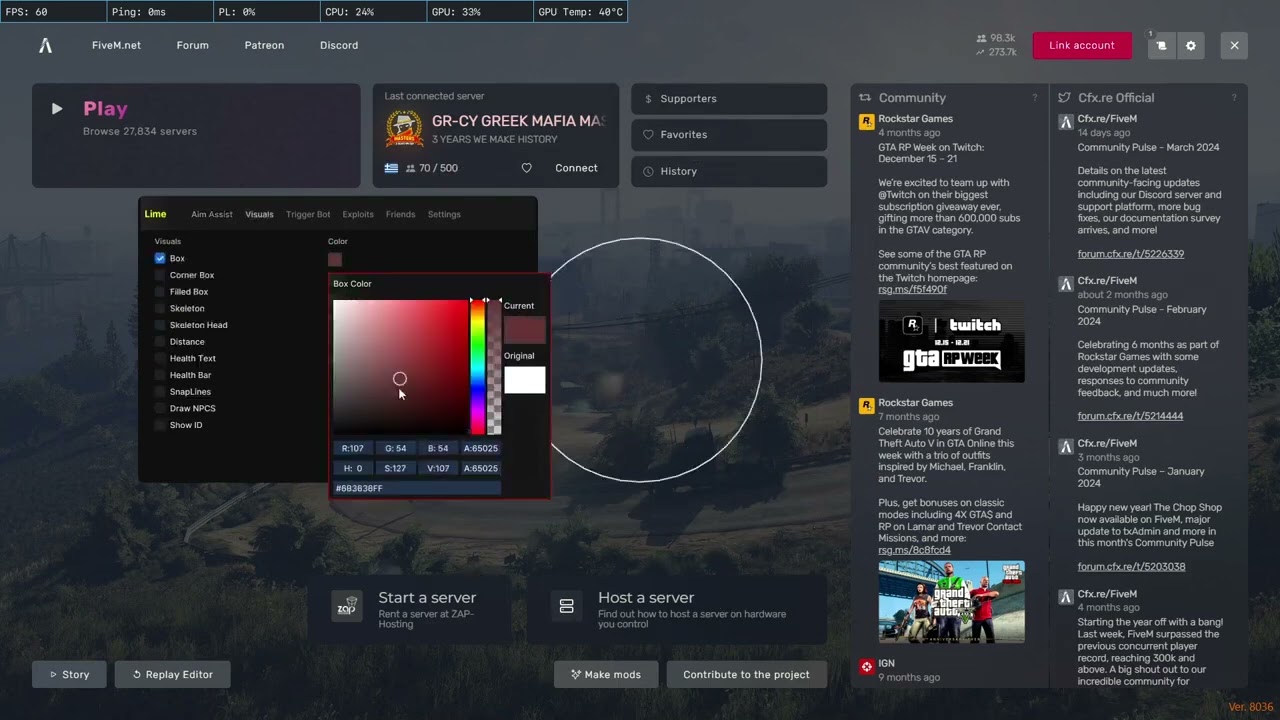Click the R:107 value field
Image resolution: width=1280 pixels, height=720 pixels.
[353, 448]
